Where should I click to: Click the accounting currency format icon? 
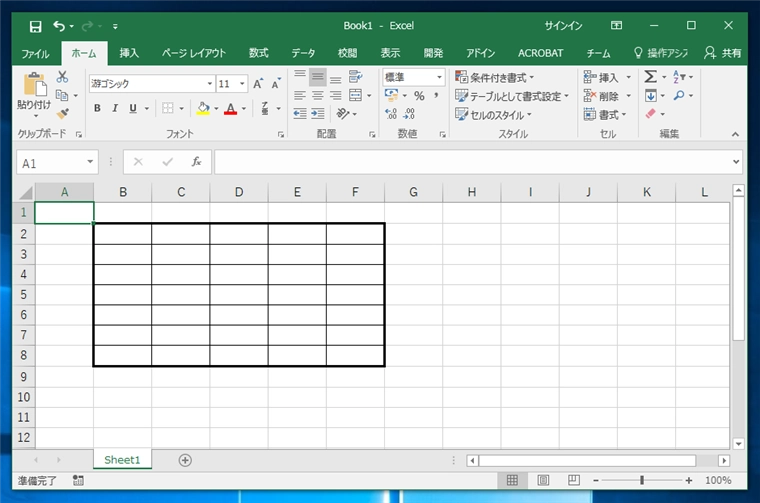pos(391,95)
